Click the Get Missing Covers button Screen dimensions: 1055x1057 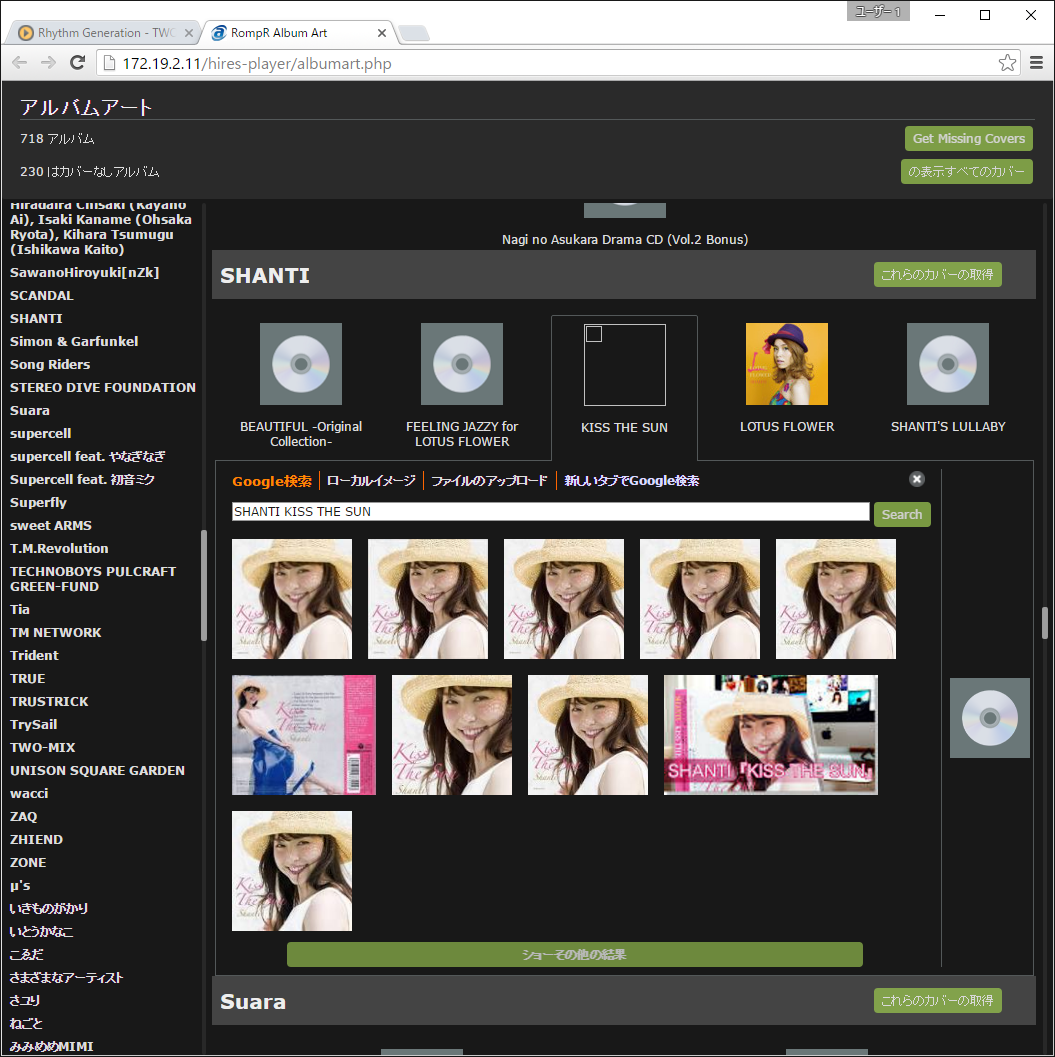coord(969,138)
